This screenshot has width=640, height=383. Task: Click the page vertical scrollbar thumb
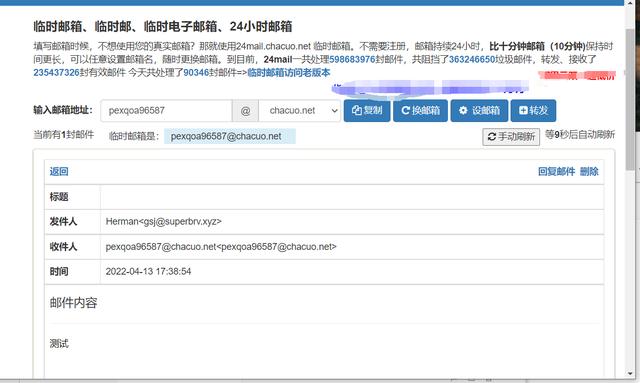(x=631, y=100)
